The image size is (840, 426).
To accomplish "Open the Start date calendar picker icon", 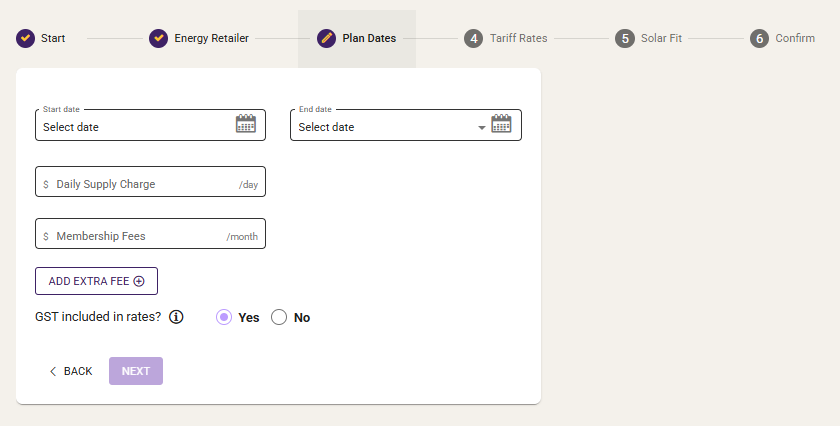I will coord(246,124).
